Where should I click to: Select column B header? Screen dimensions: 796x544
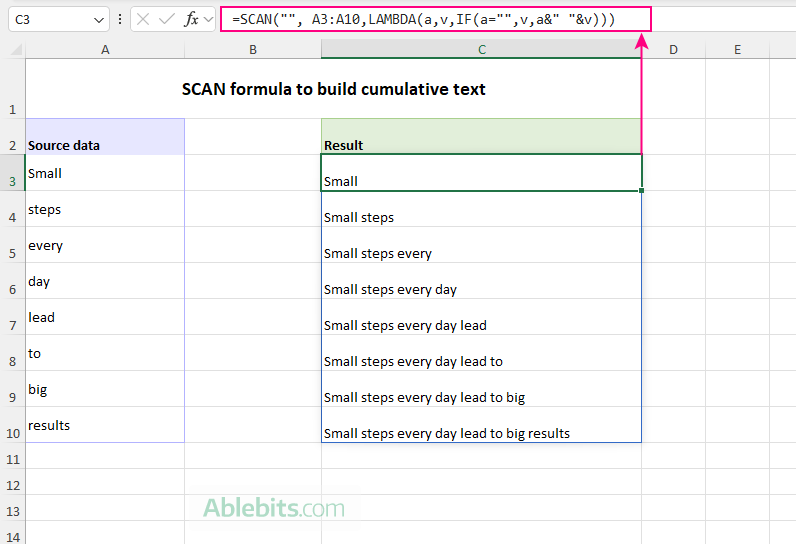pyautogui.click(x=253, y=50)
